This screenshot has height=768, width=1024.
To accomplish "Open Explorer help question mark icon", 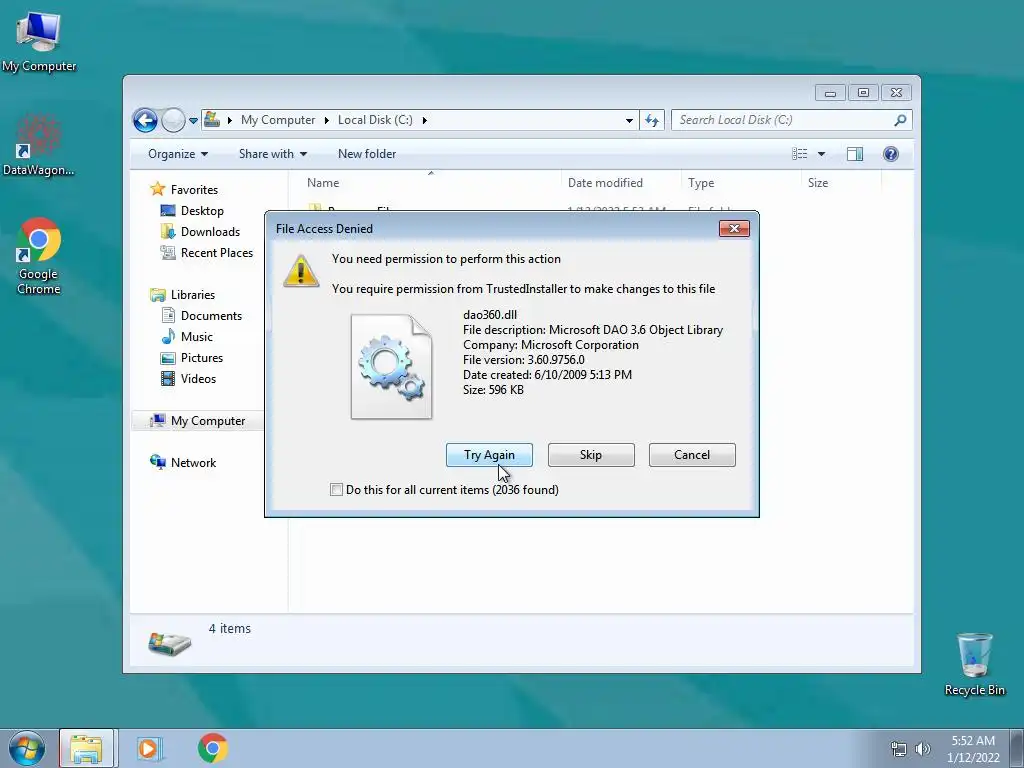I will pyautogui.click(x=891, y=154).
